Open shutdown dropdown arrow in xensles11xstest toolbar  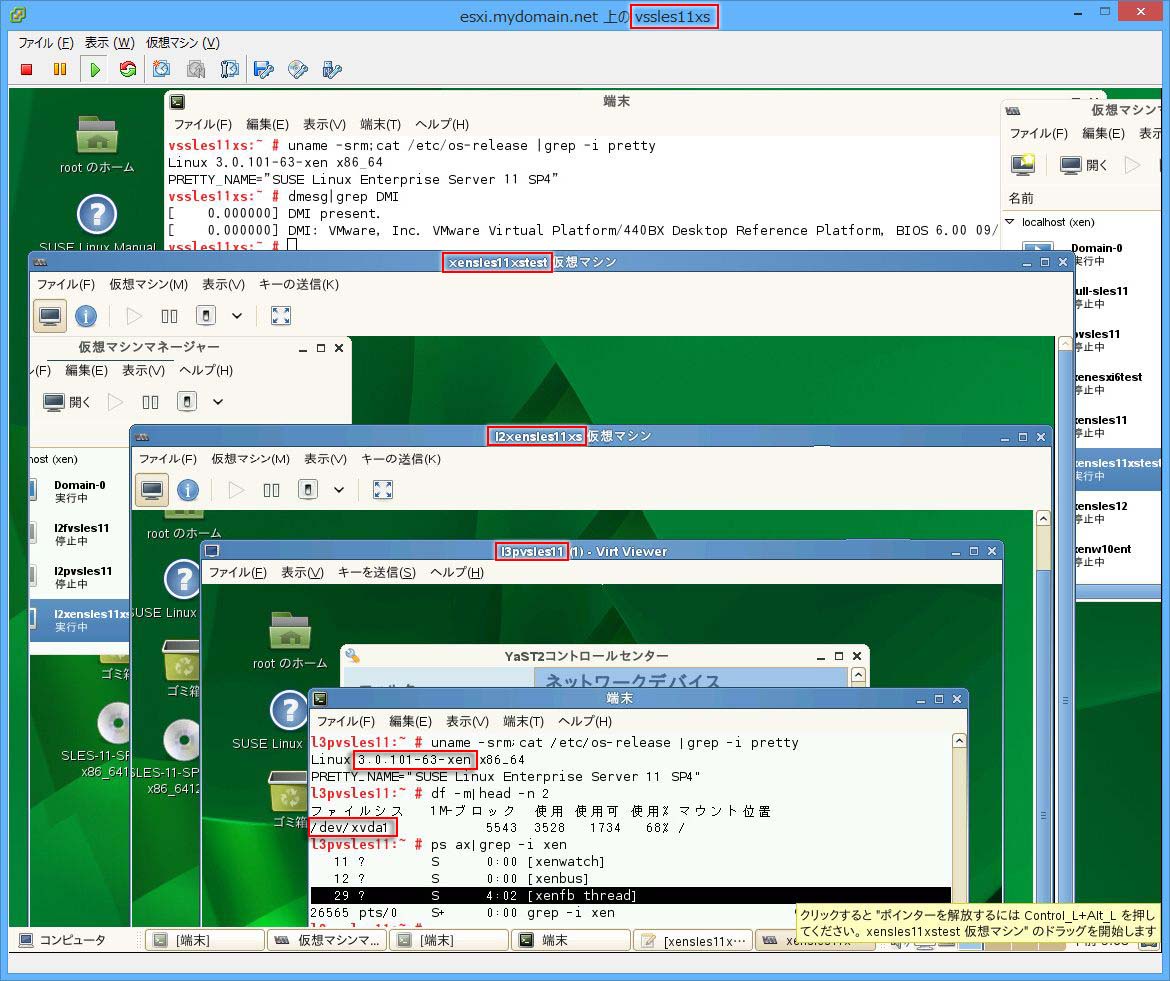[x=237, y=316]
